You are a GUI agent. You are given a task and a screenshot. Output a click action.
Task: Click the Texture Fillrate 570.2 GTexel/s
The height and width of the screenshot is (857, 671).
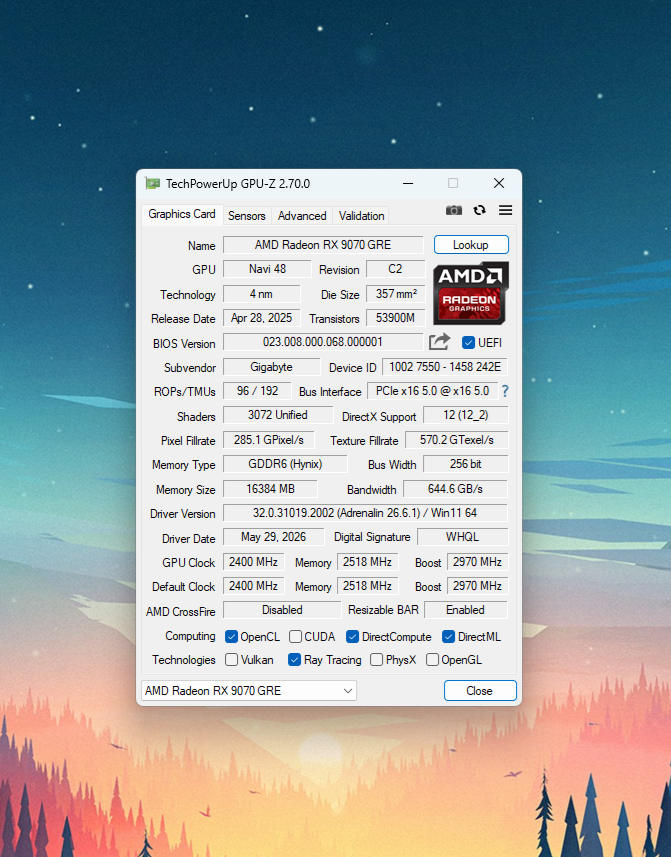point(456,440)
